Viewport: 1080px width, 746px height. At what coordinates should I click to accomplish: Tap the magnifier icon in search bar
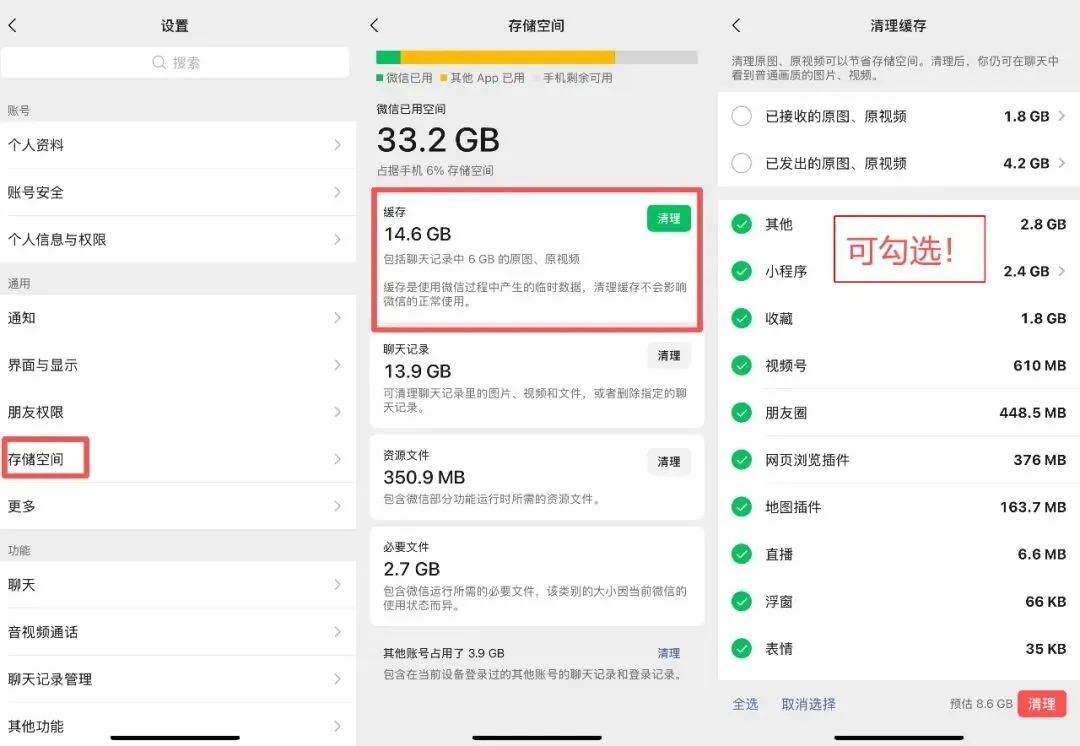click(x=158, y=63)
